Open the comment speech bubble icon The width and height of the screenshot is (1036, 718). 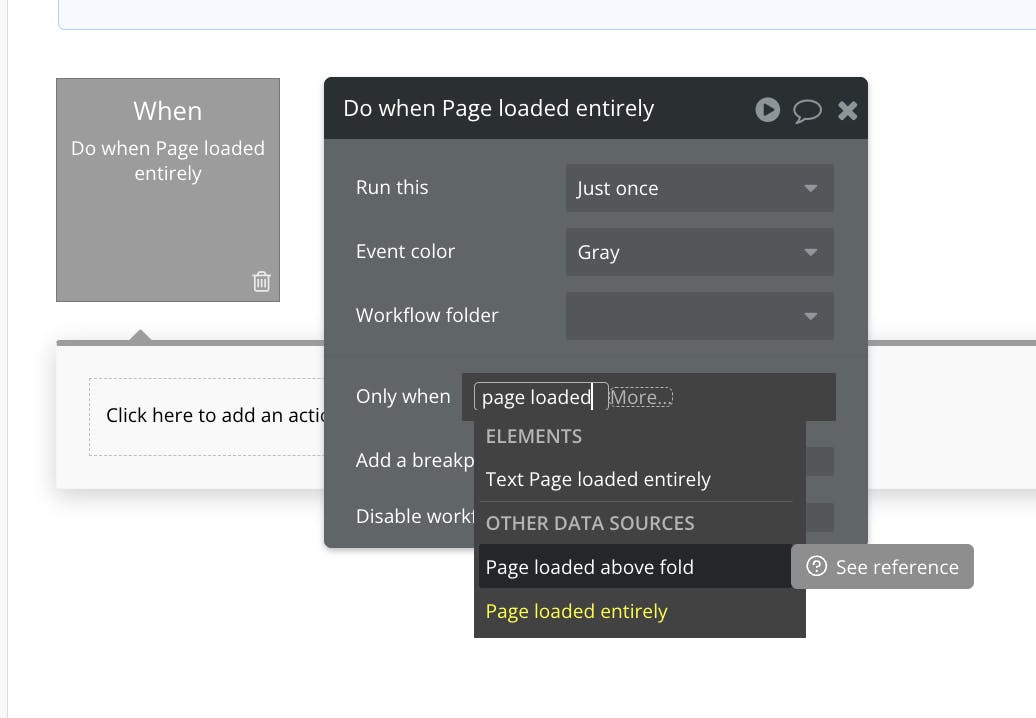tap(807, 110)
